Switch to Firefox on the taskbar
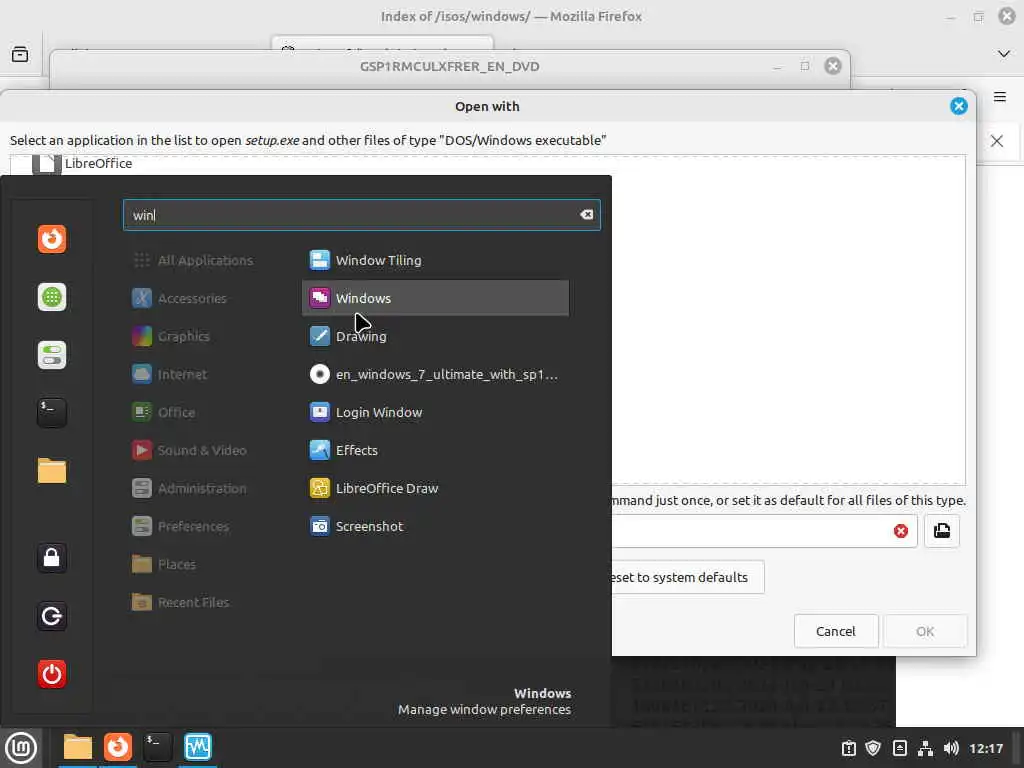1024x768 pixels. [x=118, y=747]
